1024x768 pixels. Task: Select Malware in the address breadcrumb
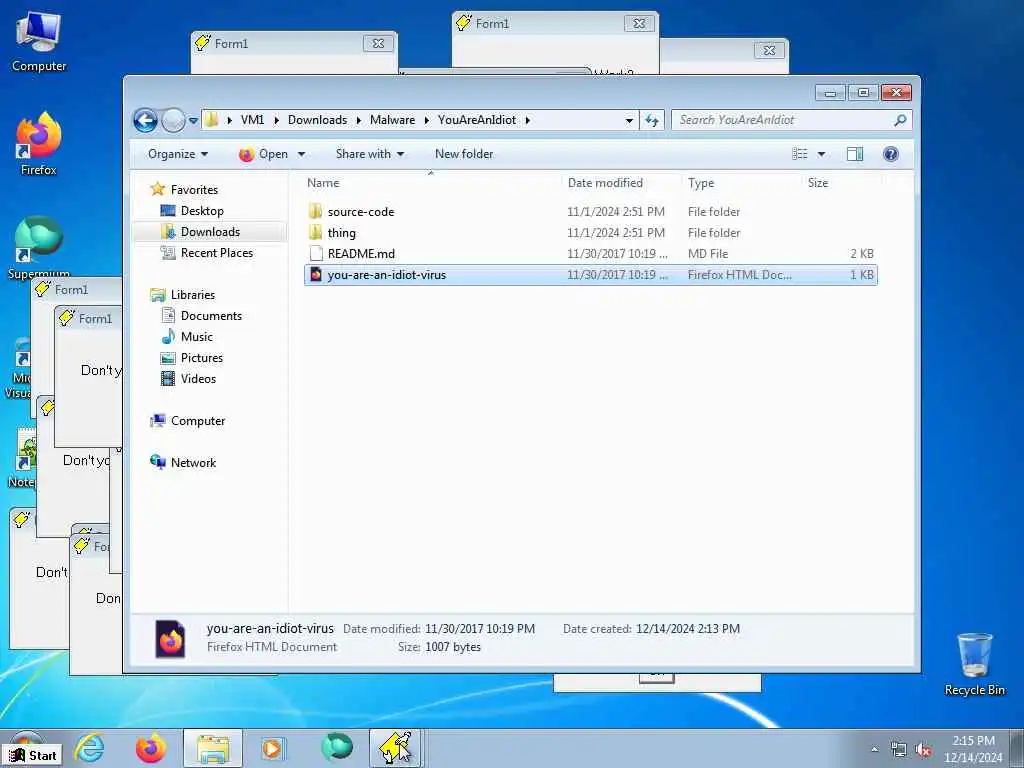(392, 120)
